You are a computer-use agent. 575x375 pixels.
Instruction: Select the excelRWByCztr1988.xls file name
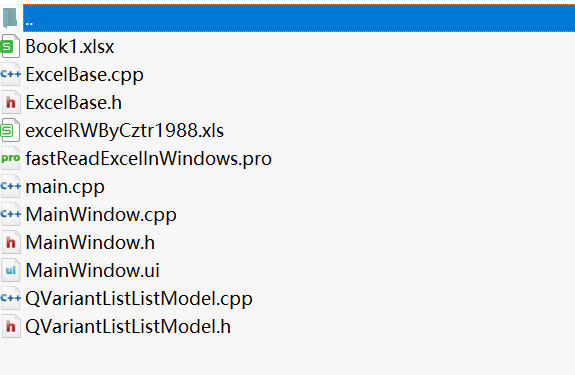[x=124, y=131]
